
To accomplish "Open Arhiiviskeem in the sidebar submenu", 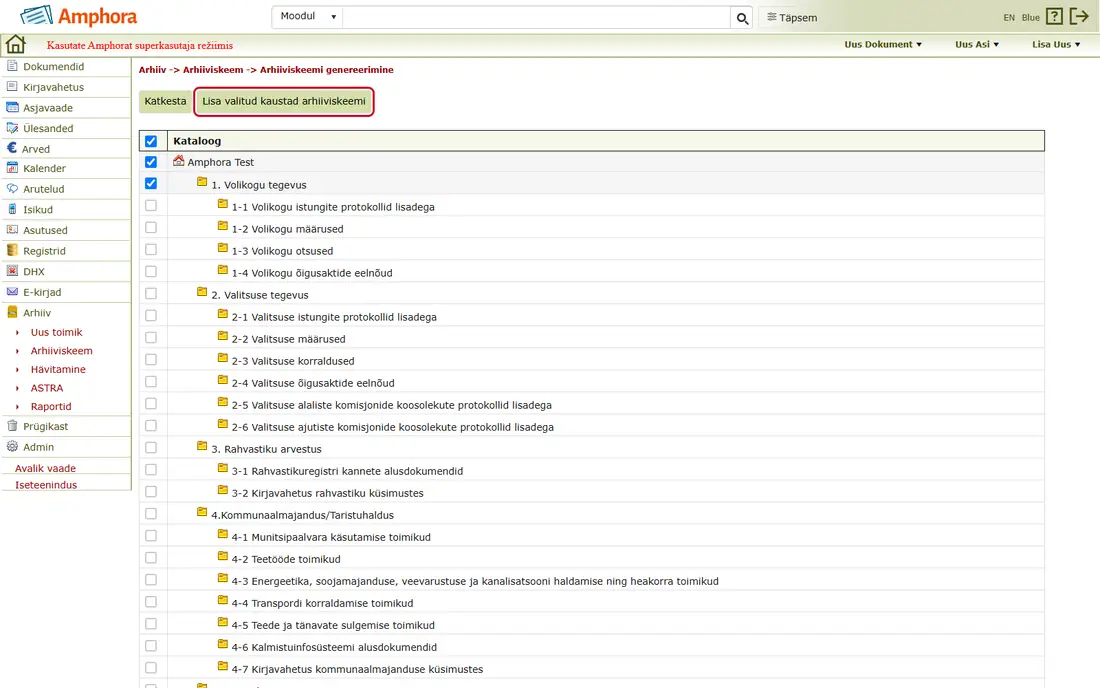I will tap(62, 351).
